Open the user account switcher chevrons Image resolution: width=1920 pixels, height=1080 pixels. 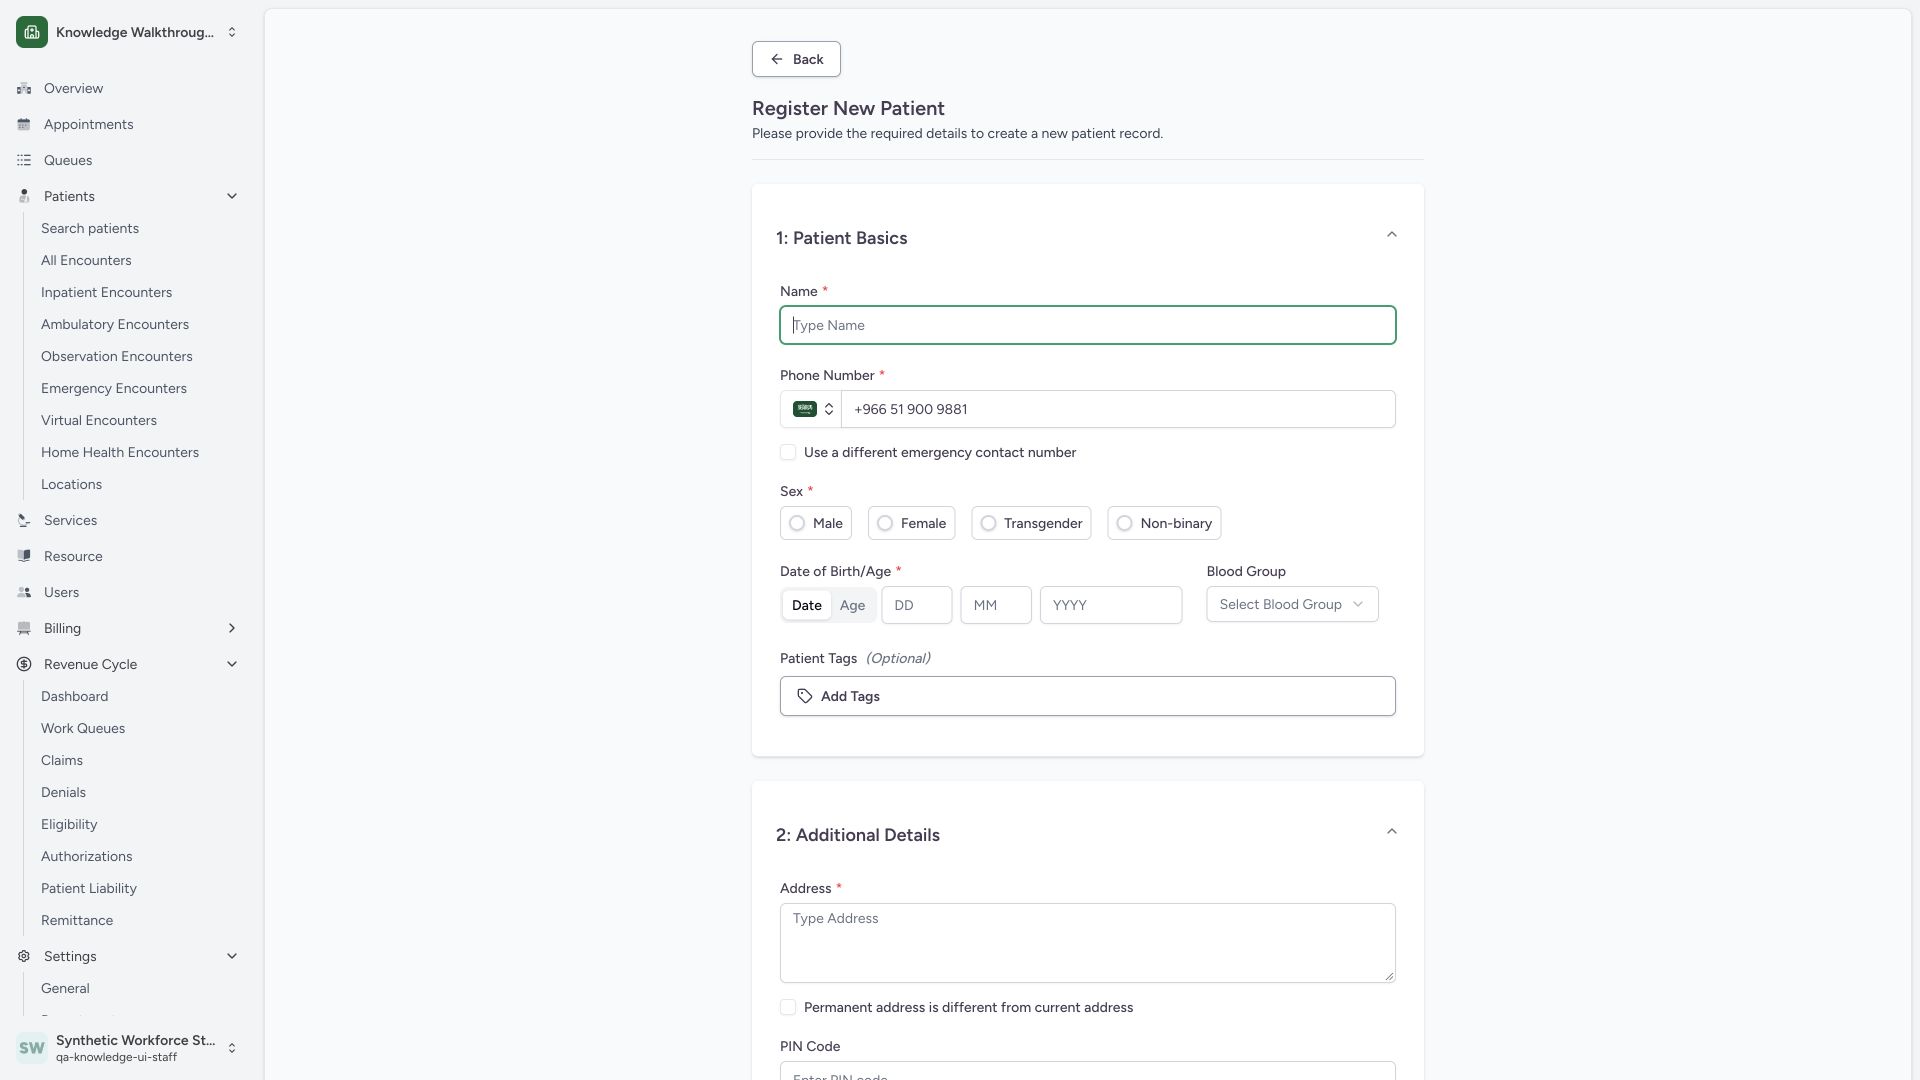pyautogui.click(x=232, y=1048)
